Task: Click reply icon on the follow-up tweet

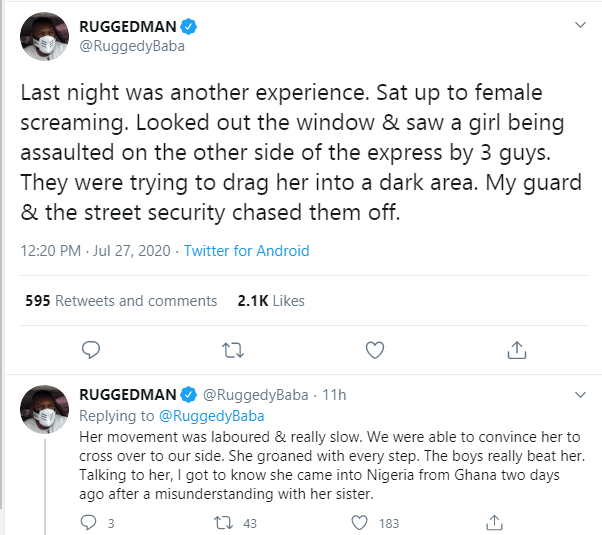Action: pyautogui.click(x=88, y=521)
